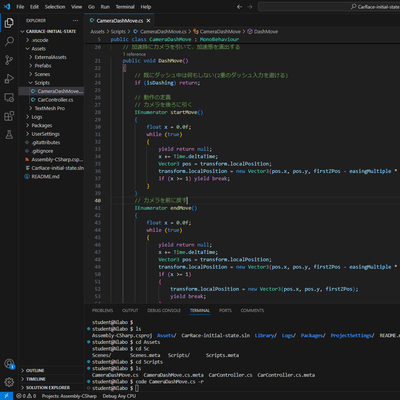The image size is (400, 400).
Task: Click line number 40 in the gutter
Action: pos(97,201)
